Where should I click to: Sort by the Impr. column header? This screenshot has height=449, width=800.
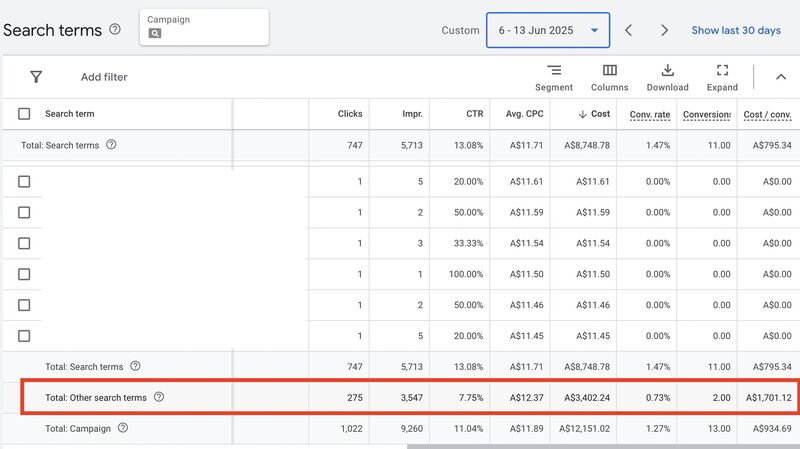click(412, 114)
